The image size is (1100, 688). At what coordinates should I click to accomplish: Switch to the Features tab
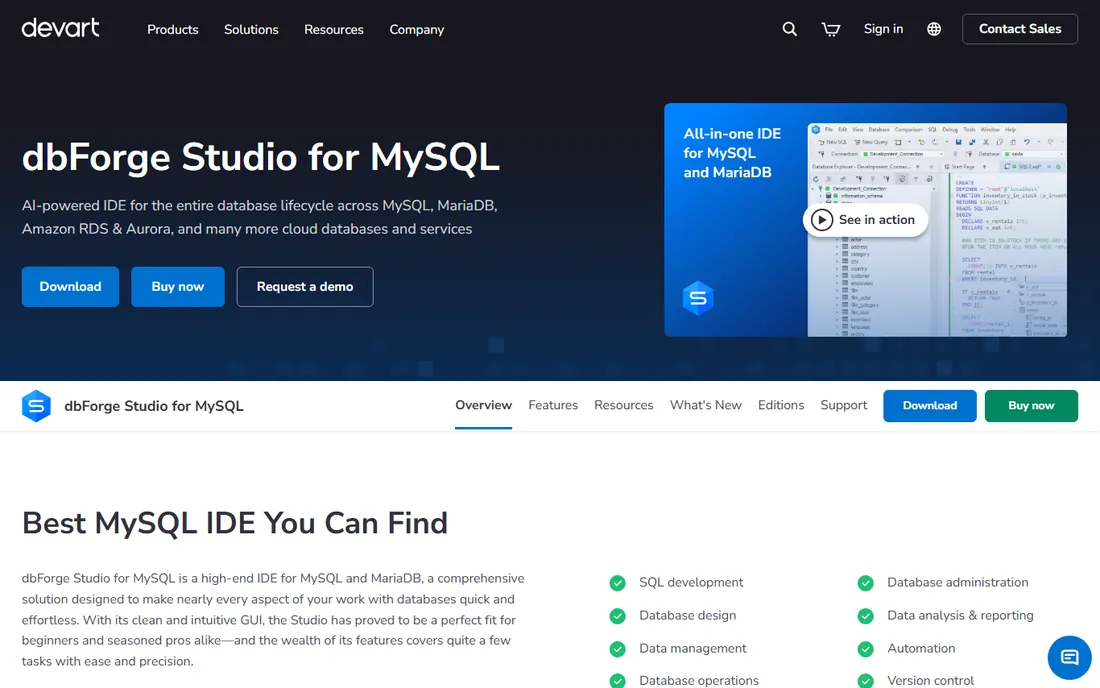(x=553, y=405)
